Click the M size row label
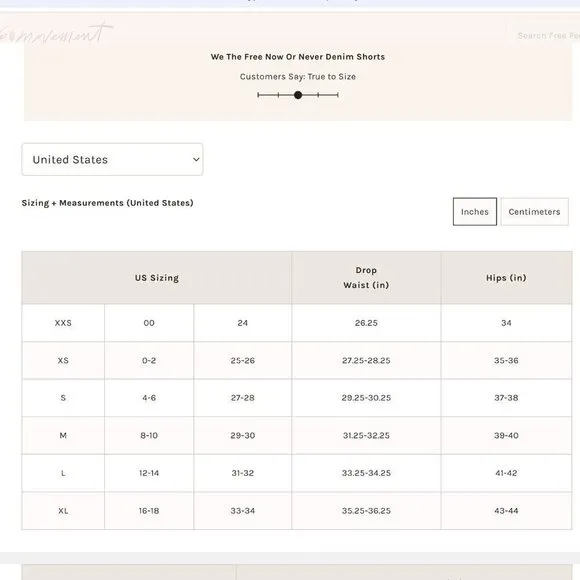The height and width of the screenshot is (580, 580). coord(63,435)
